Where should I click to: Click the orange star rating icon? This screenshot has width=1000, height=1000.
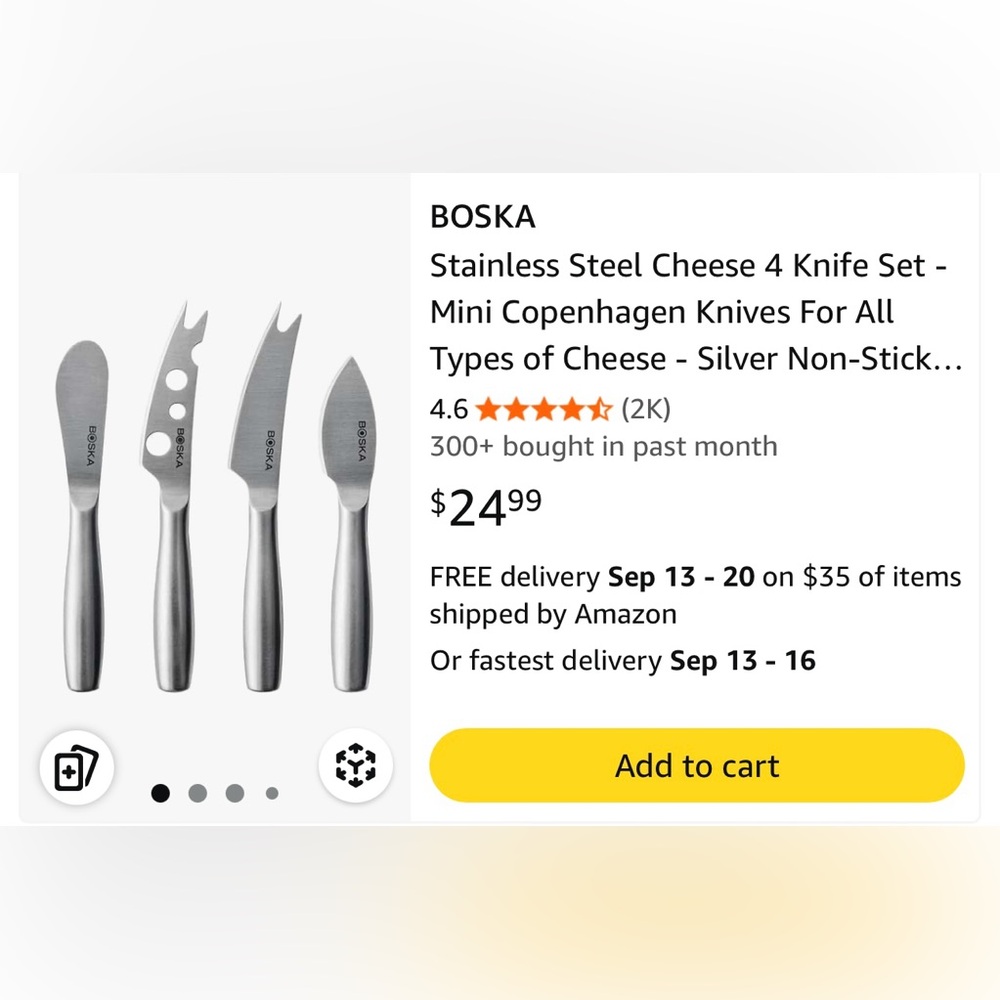click(541, 409)
